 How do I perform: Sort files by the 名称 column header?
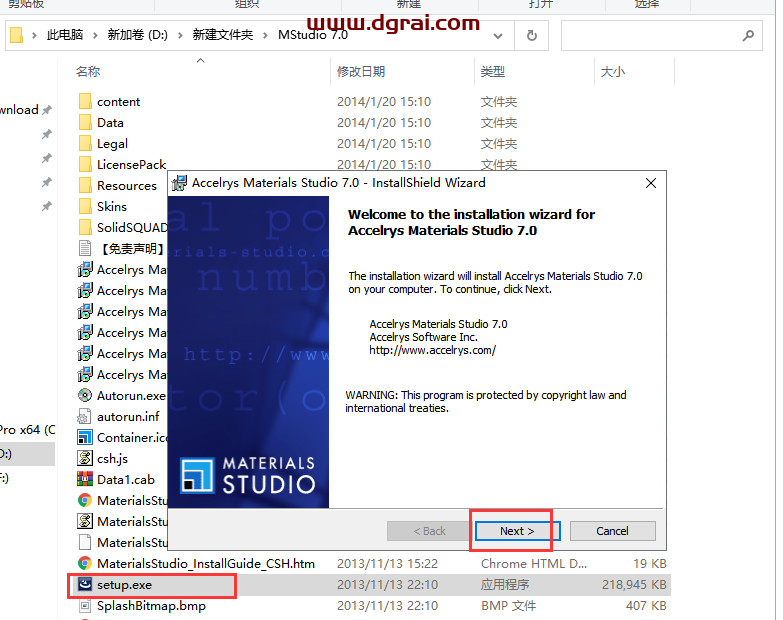coord(88,71)
